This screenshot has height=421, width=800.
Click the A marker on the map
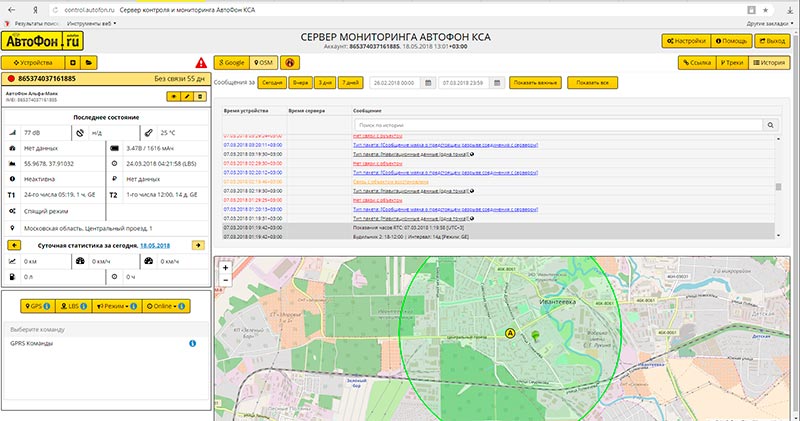509,333
